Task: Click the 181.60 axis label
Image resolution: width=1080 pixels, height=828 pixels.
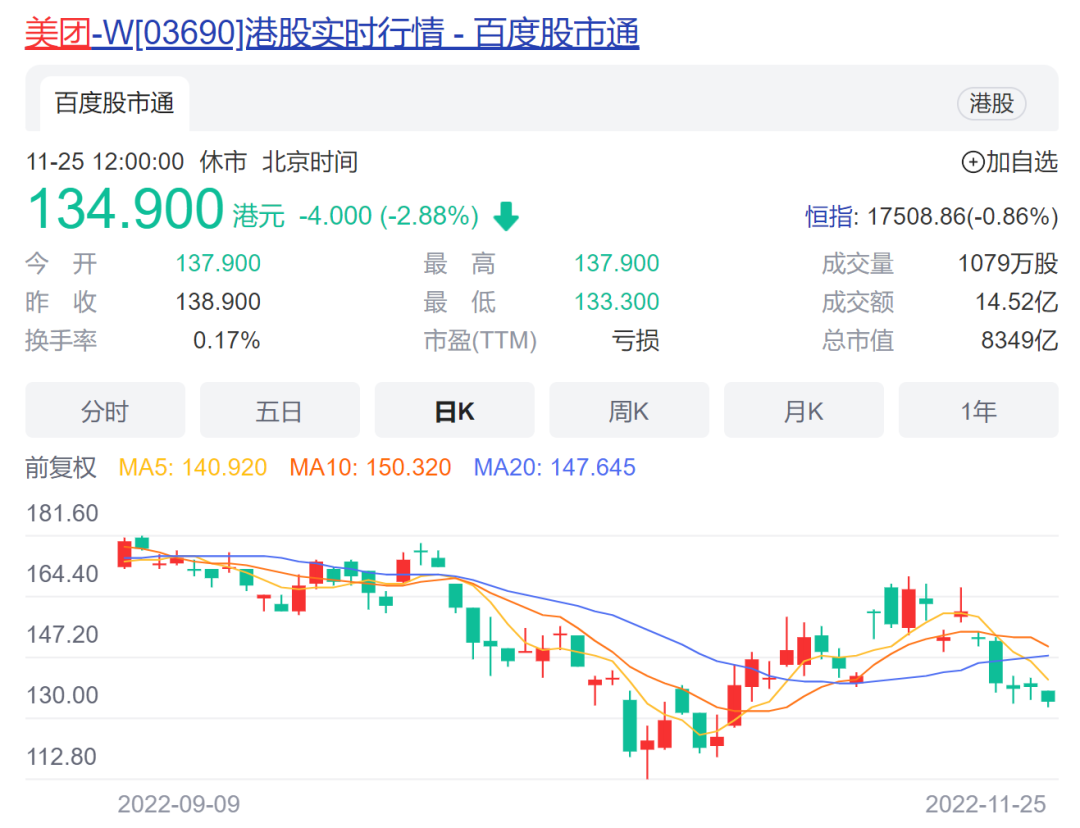Action: tap(62, 513)
